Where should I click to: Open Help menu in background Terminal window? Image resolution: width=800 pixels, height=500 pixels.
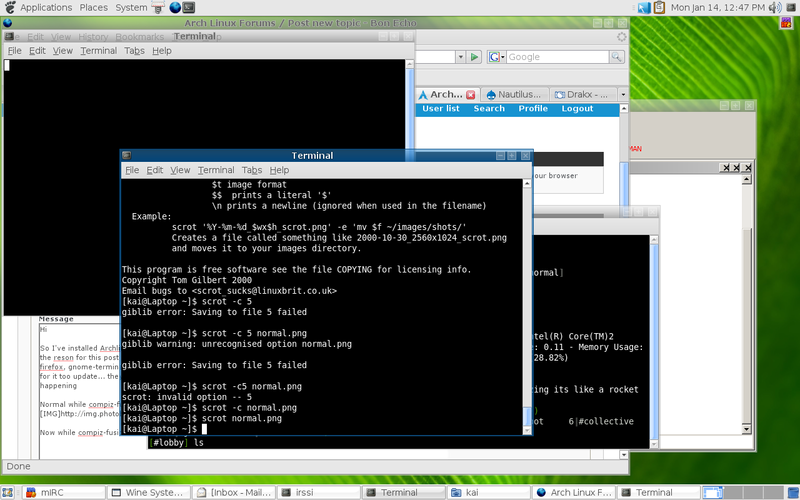[162, 51]
